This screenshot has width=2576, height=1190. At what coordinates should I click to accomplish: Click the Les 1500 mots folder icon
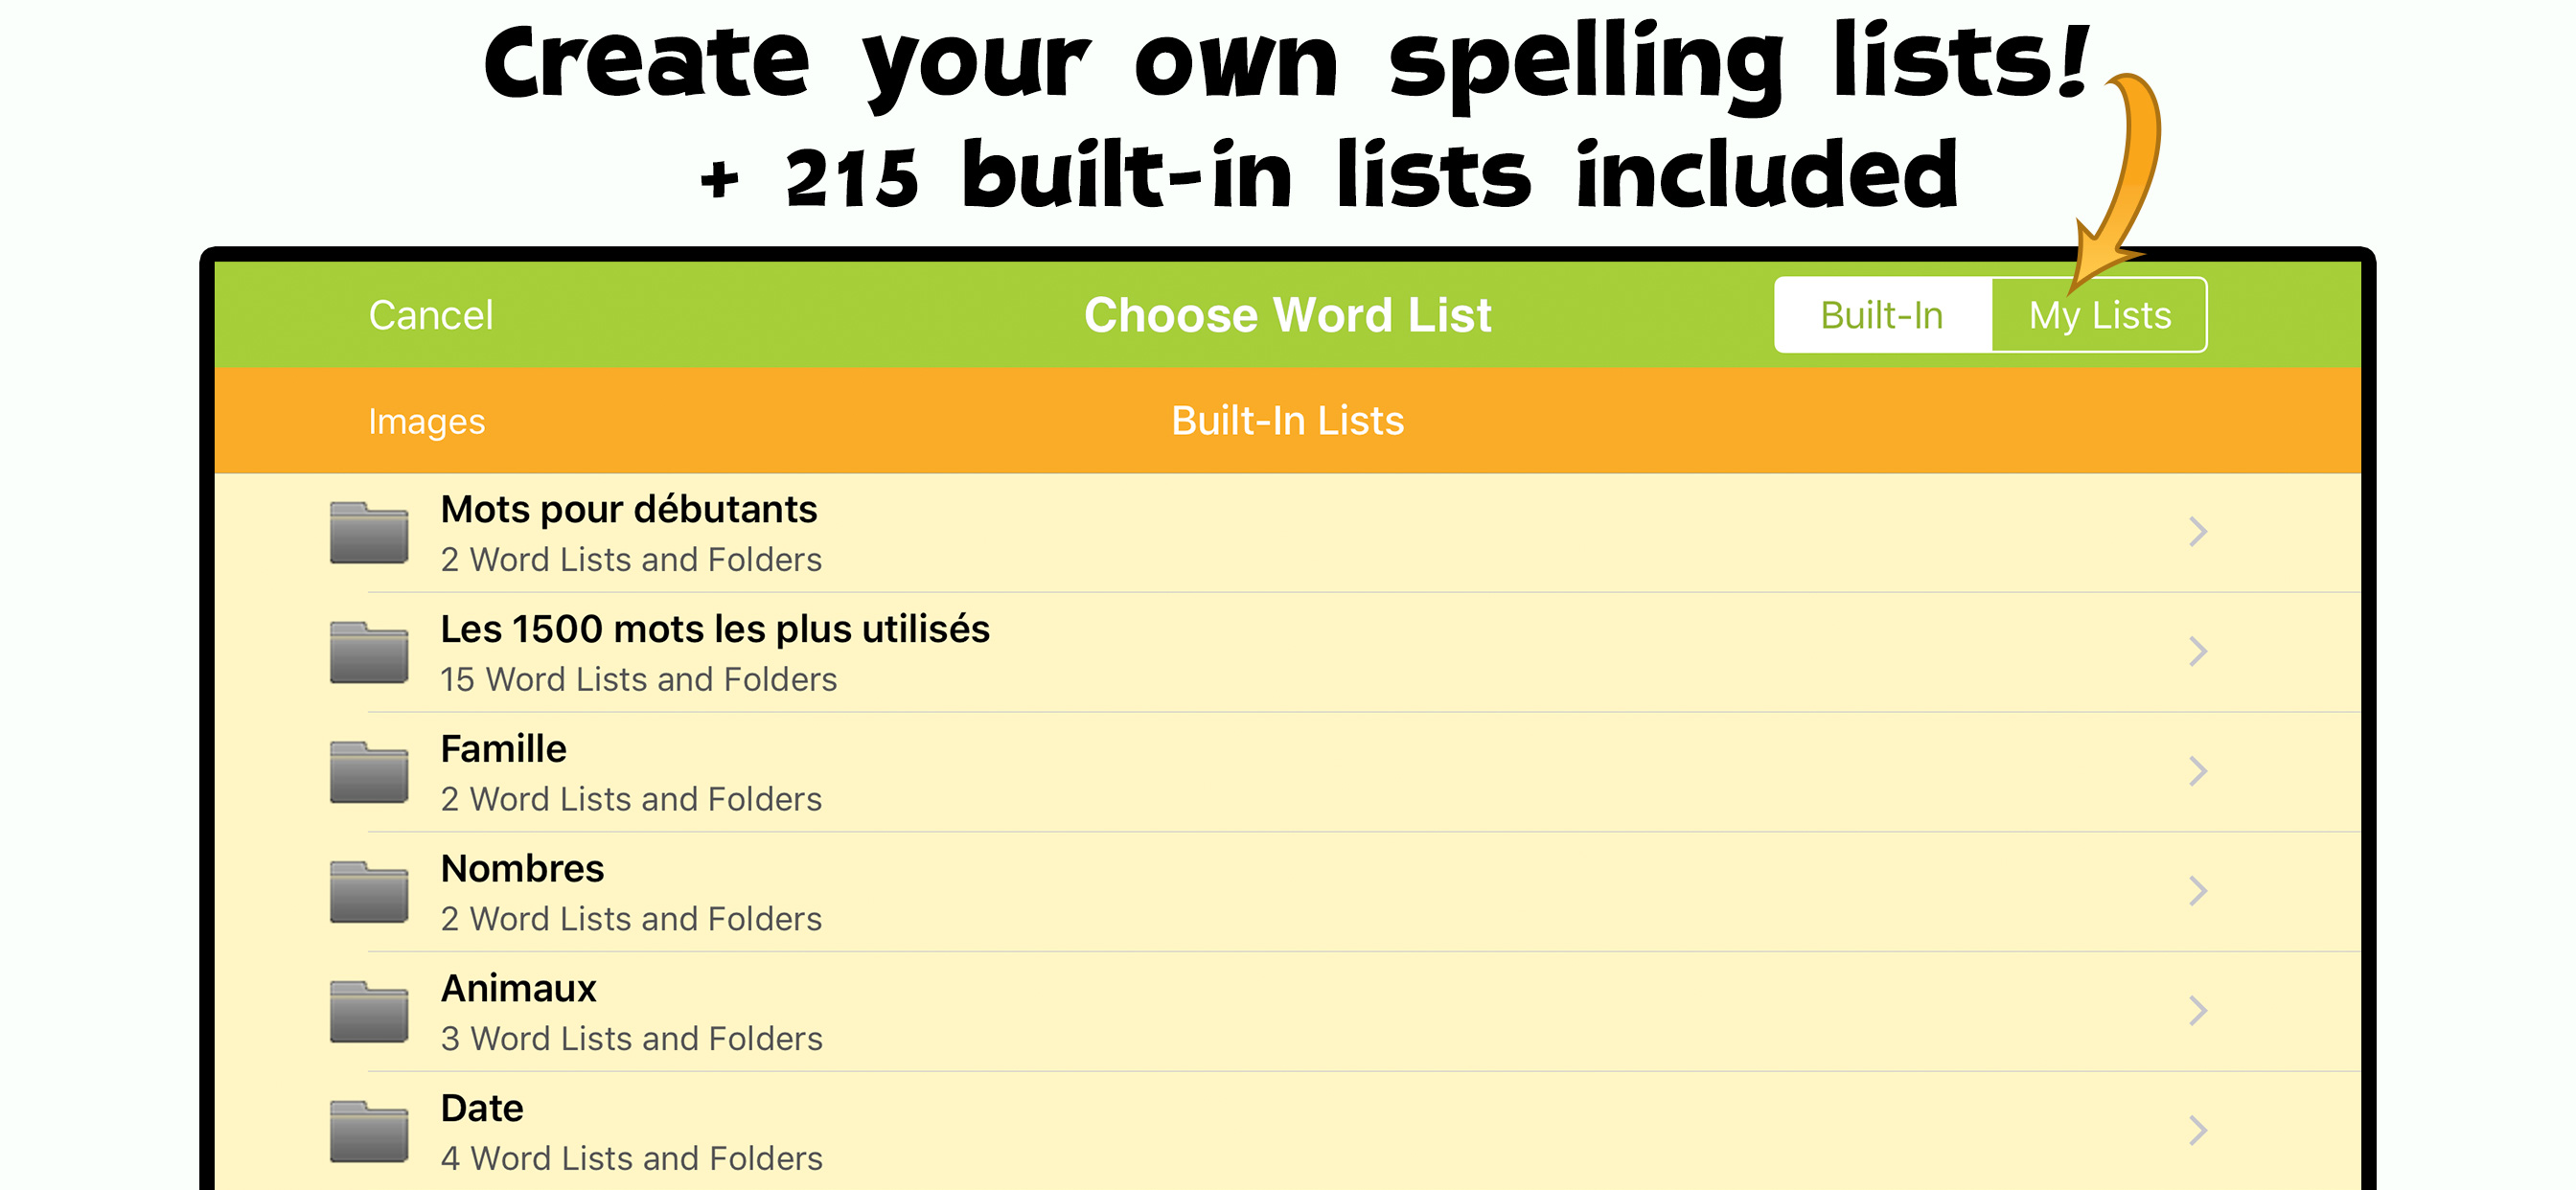pos(369,653)
